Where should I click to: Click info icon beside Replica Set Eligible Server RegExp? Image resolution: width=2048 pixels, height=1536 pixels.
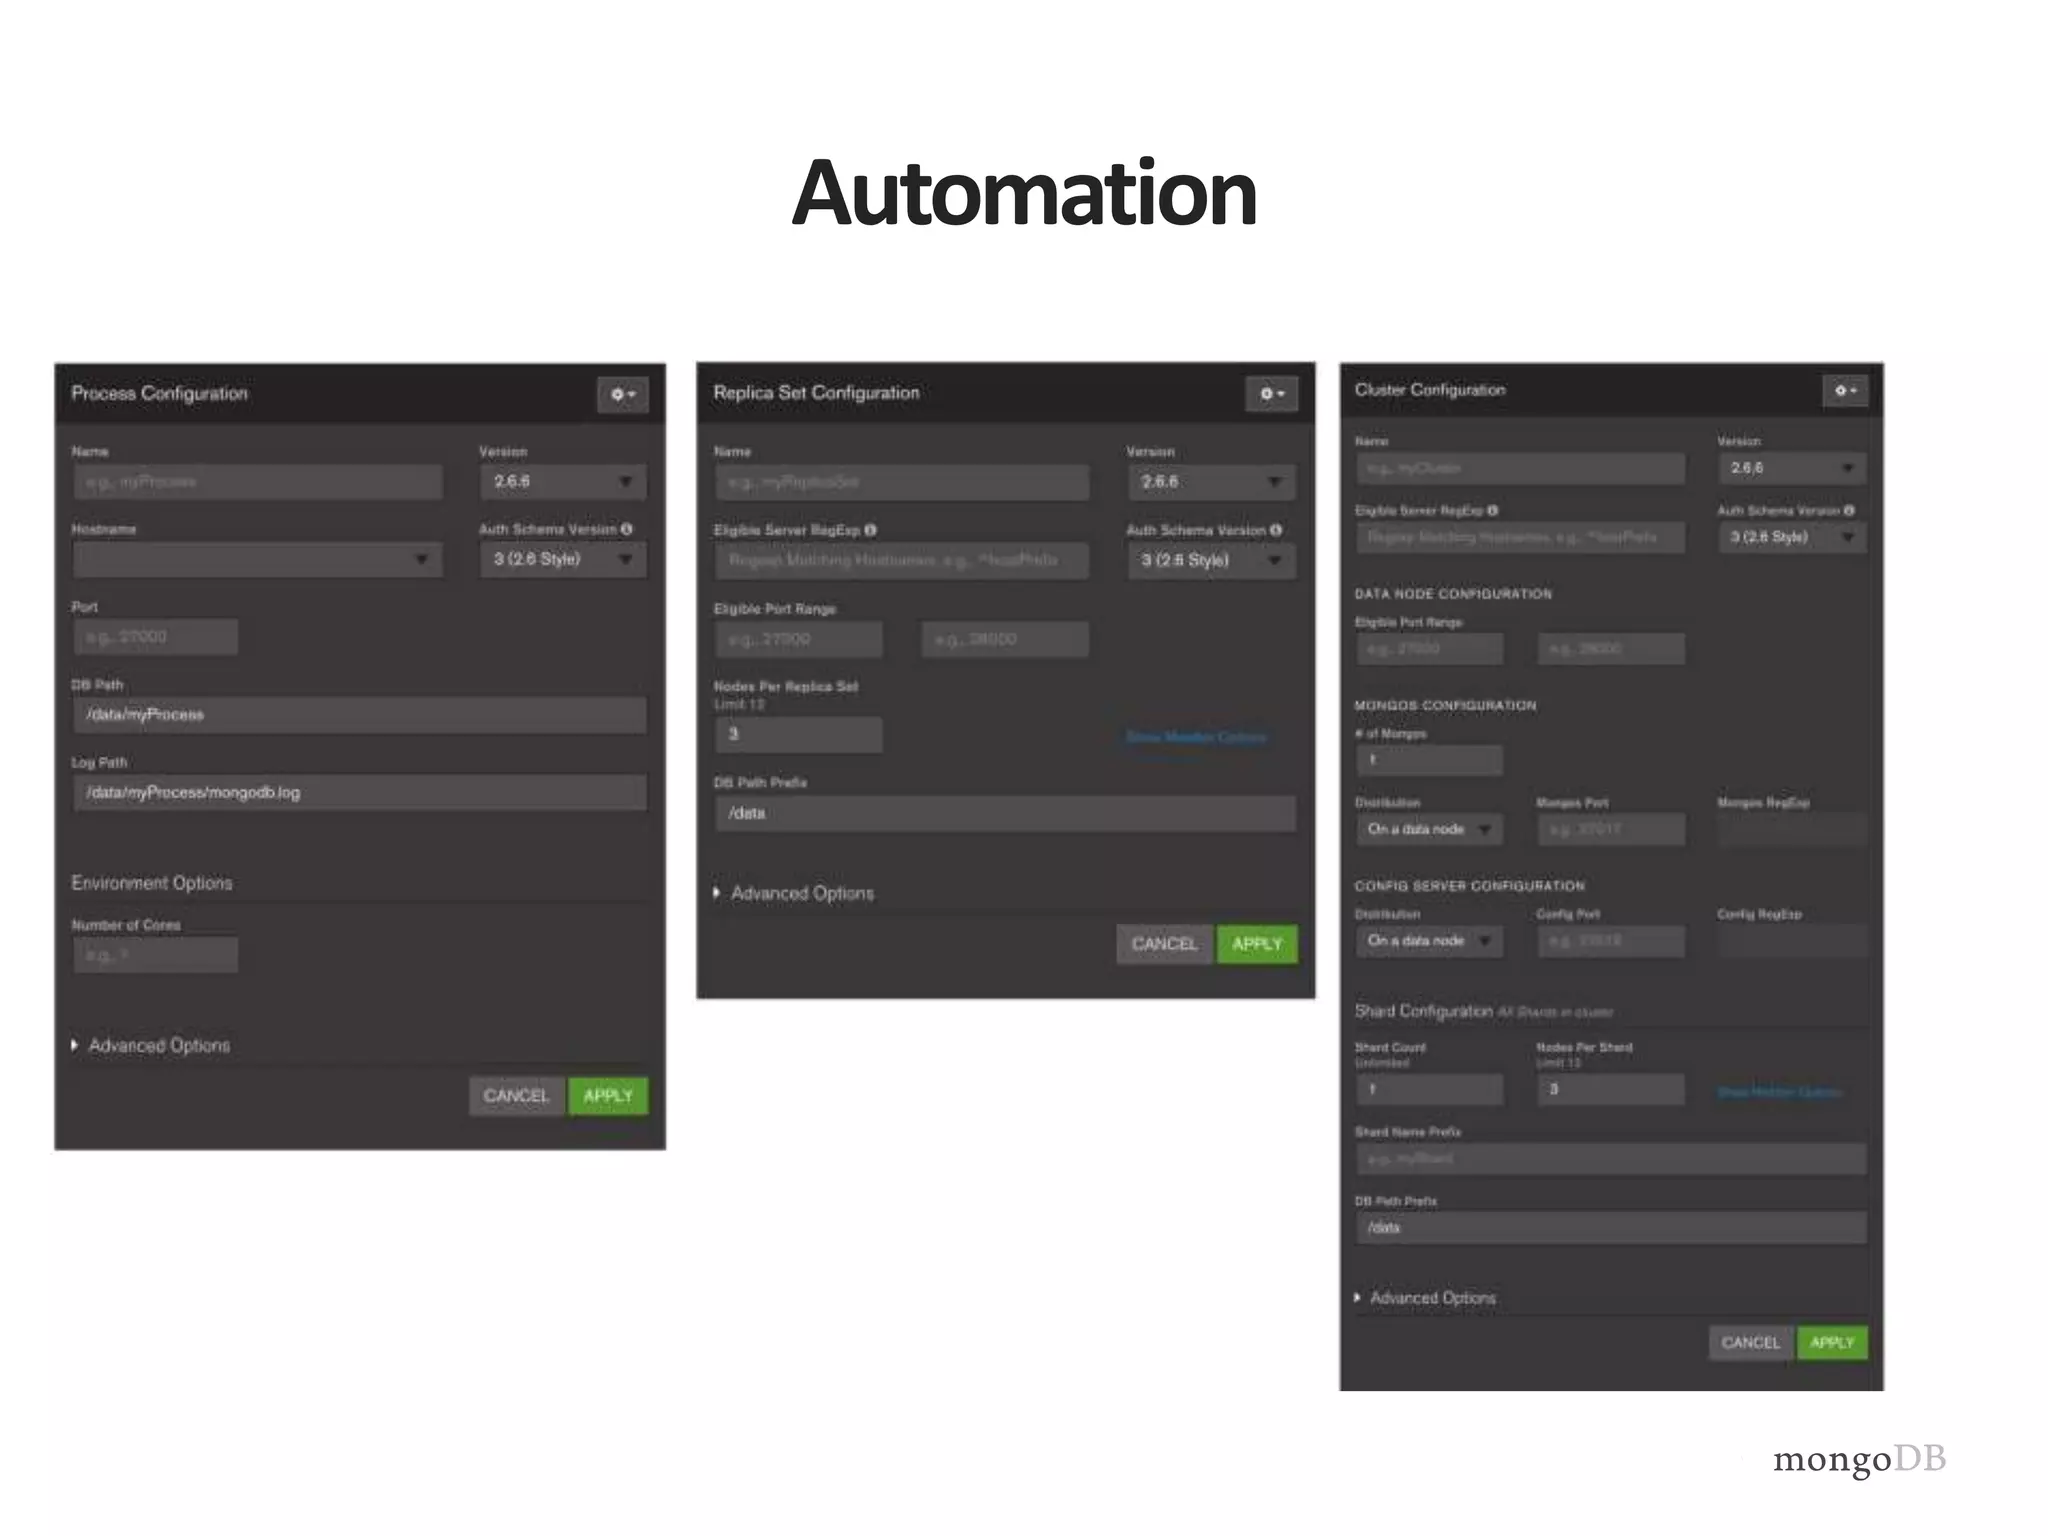[870, 530]
